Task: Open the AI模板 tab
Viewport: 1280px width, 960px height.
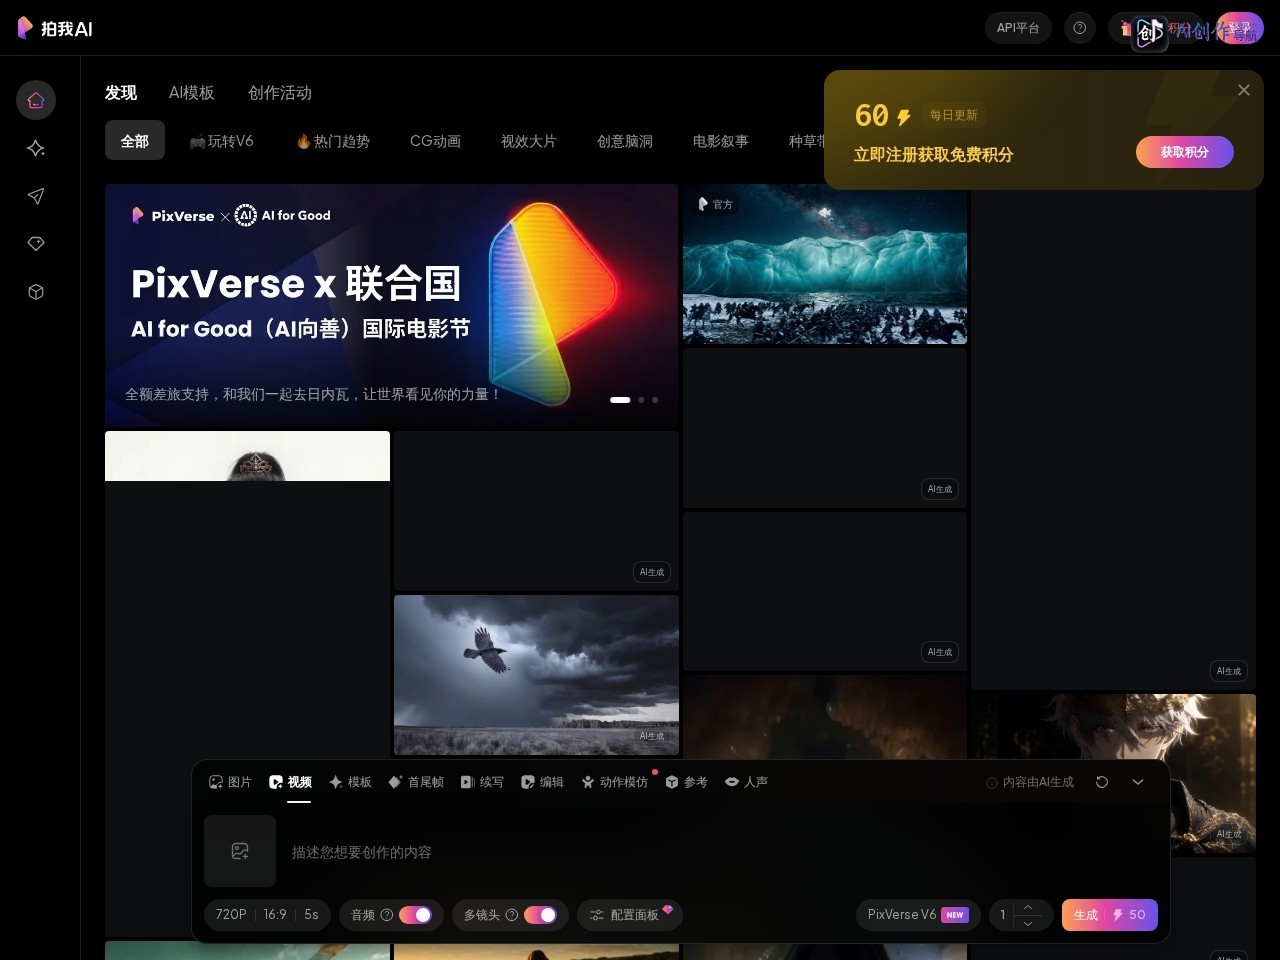Action: [x=192, y=92]
